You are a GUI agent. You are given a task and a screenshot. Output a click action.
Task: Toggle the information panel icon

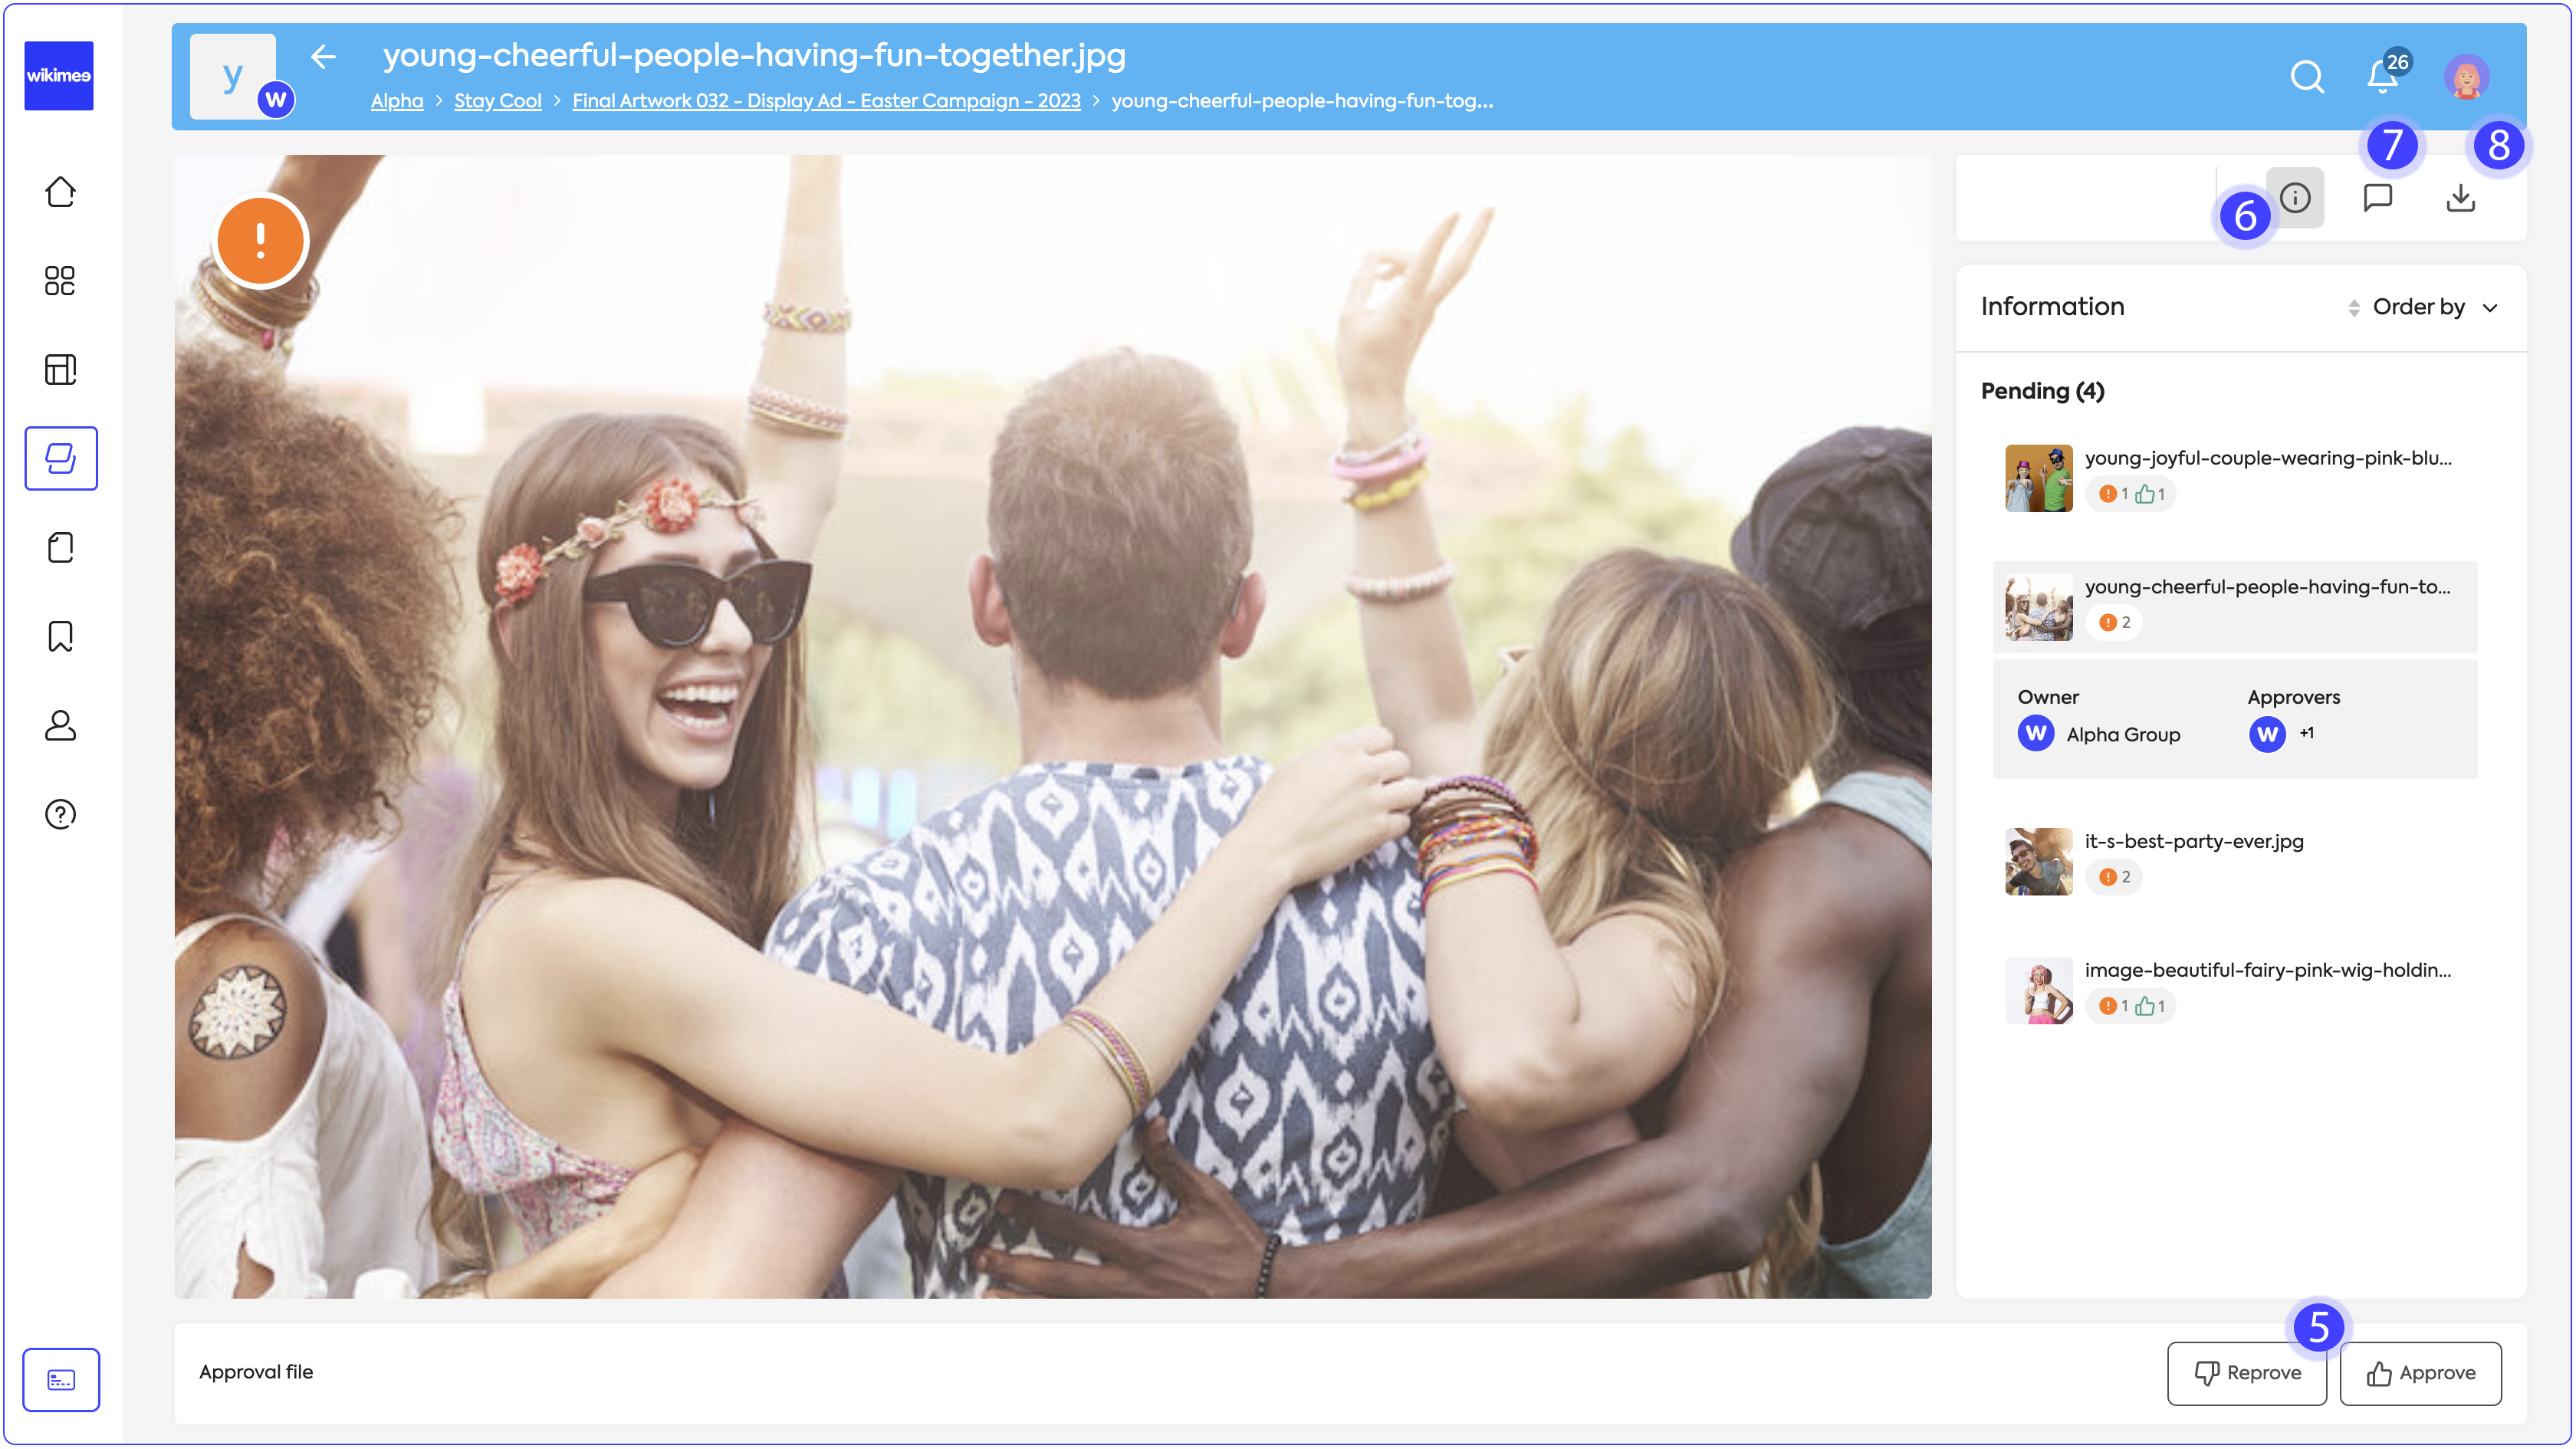point(2295,197)
